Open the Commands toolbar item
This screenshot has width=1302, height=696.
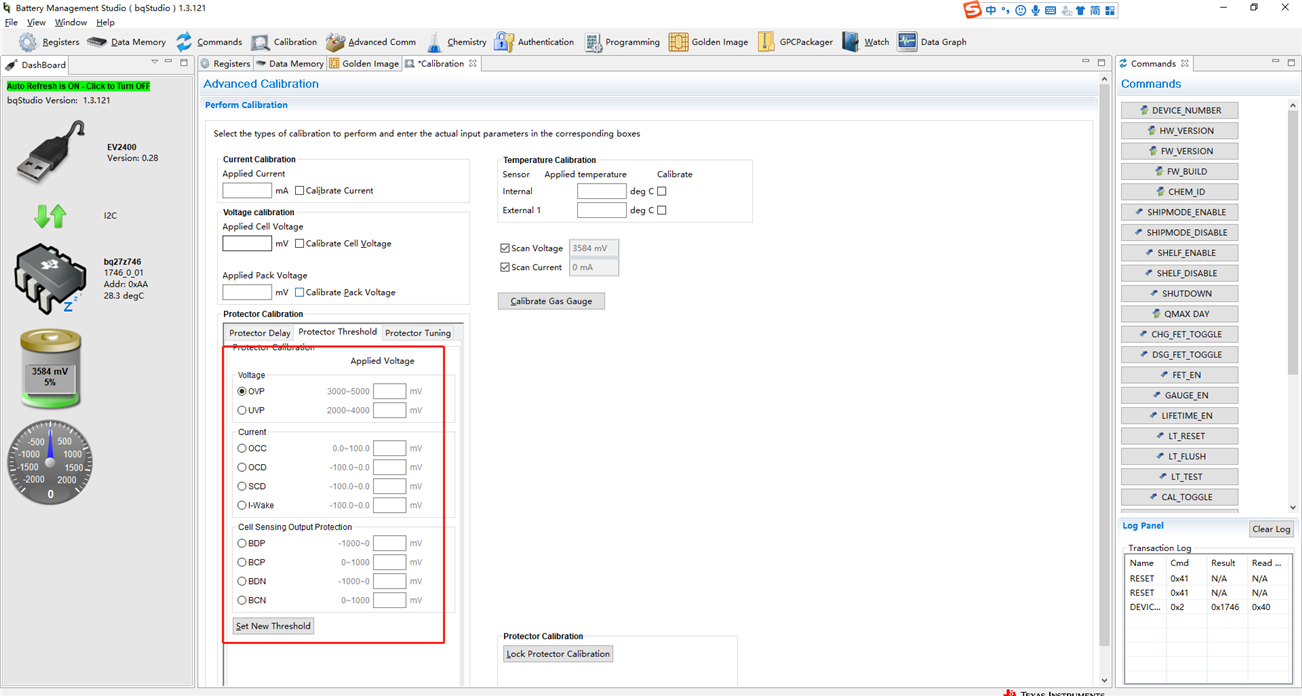[208, 42]
